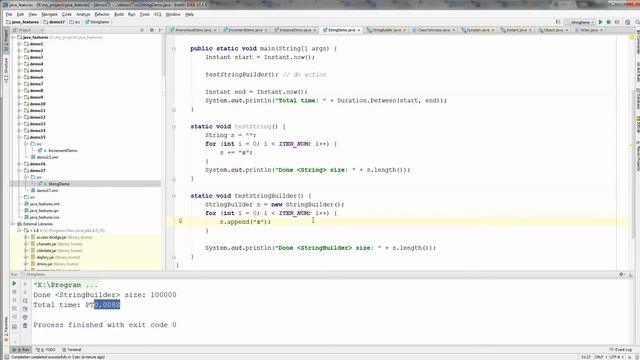Select demo8 folder in project tree
Image resolution: width=640 pixels, height=360 pixels.
pos(33,90)
